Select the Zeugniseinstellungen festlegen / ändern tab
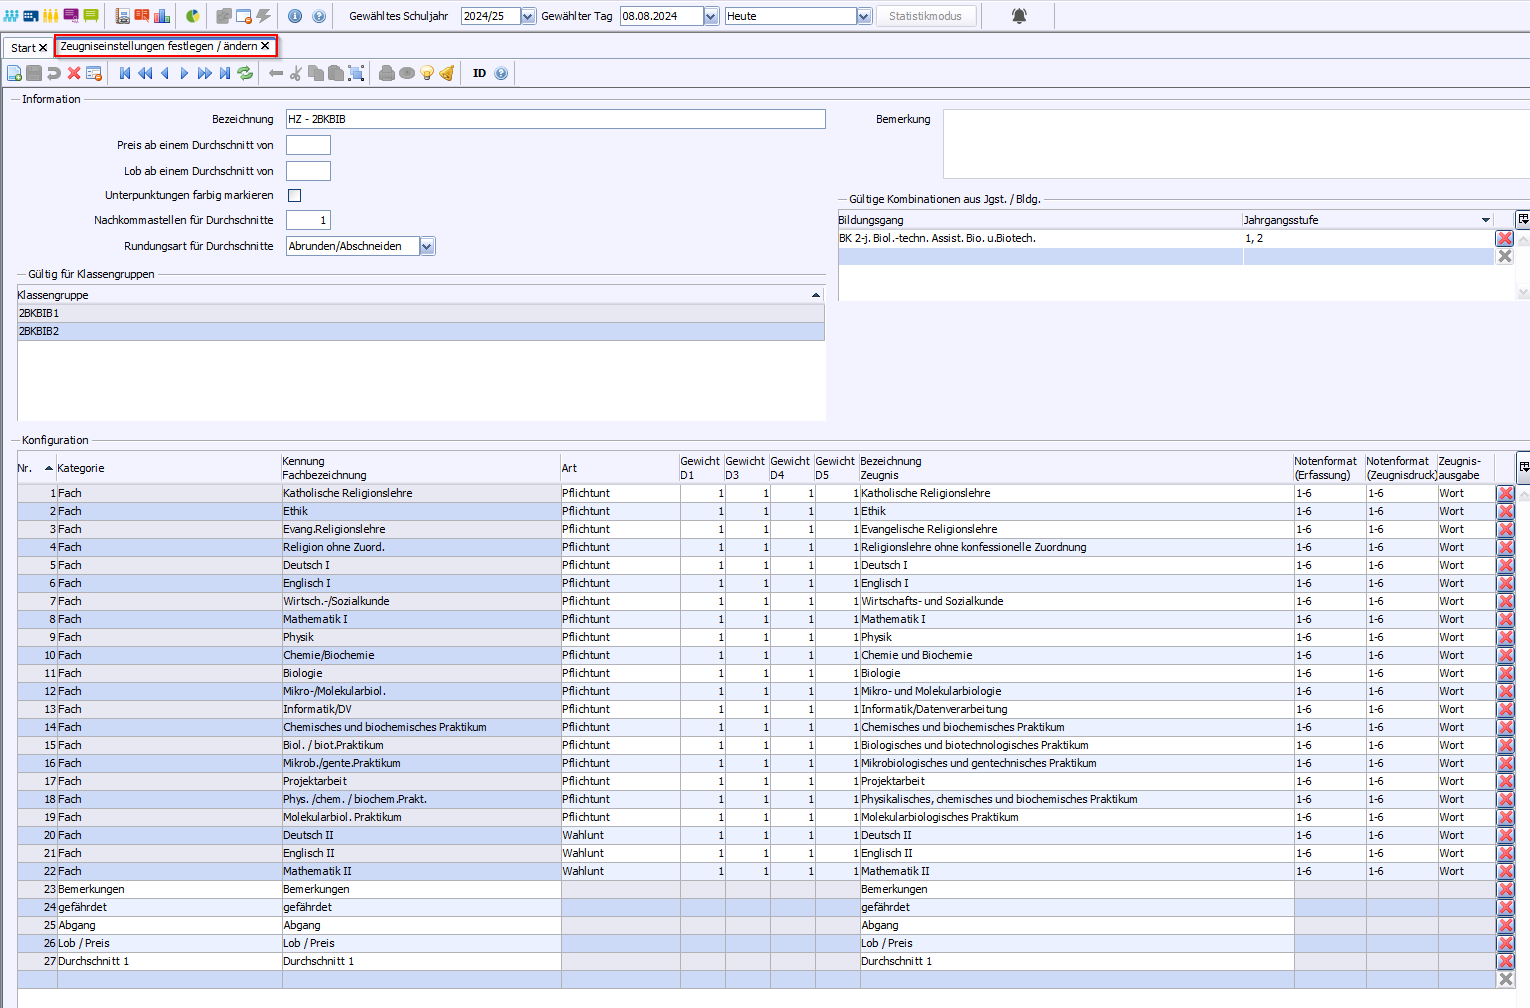 click(x=158, y=46)
